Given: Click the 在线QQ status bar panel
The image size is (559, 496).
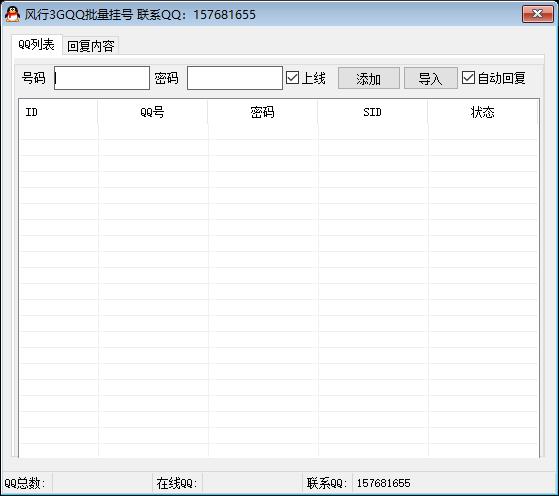Looking at the screenshot, I should 227,484.
